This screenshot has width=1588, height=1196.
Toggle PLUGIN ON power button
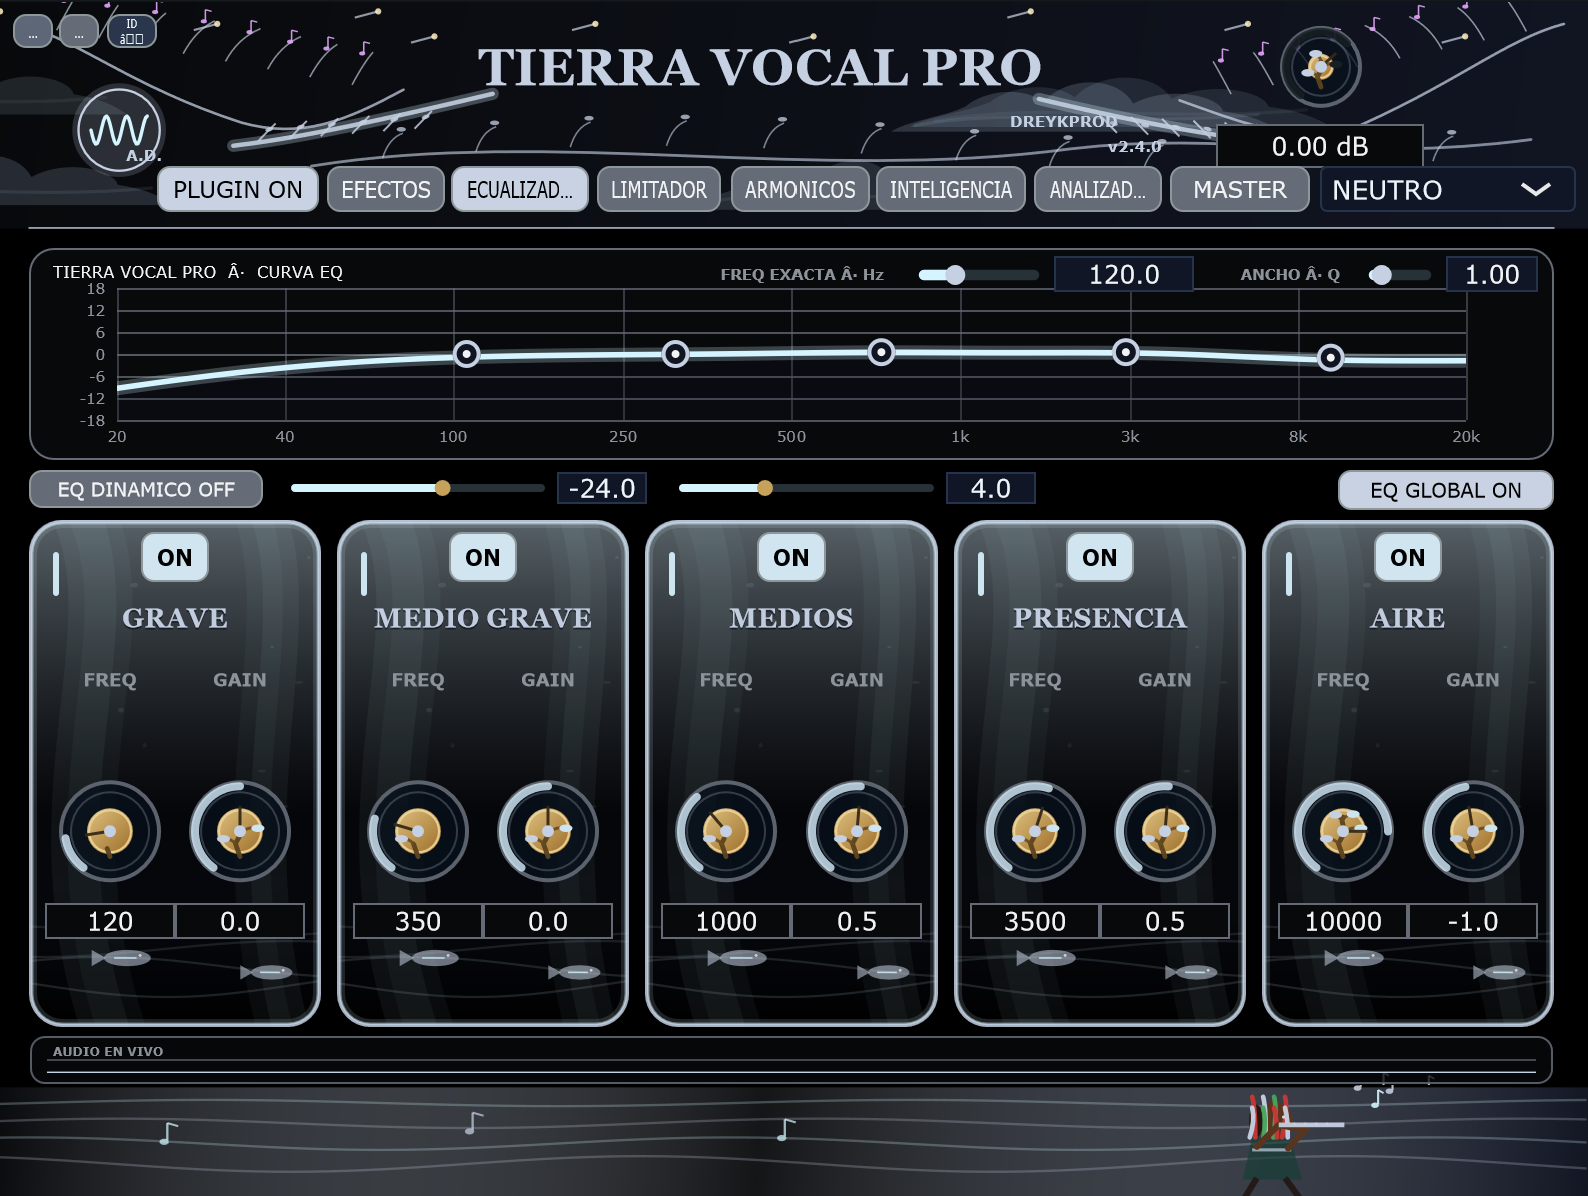click(x=238, y=190)
